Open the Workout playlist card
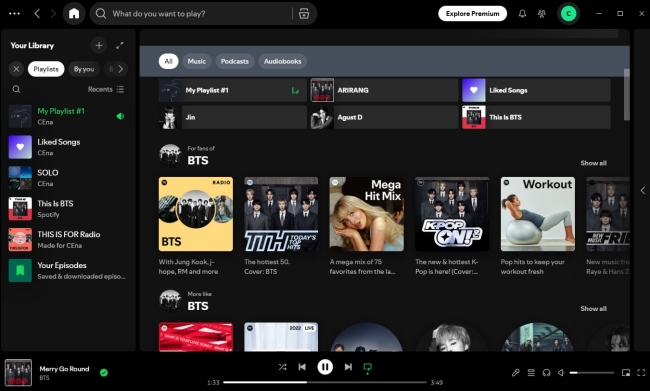This screenshot has height=391, width=650. tap(538, 226)
